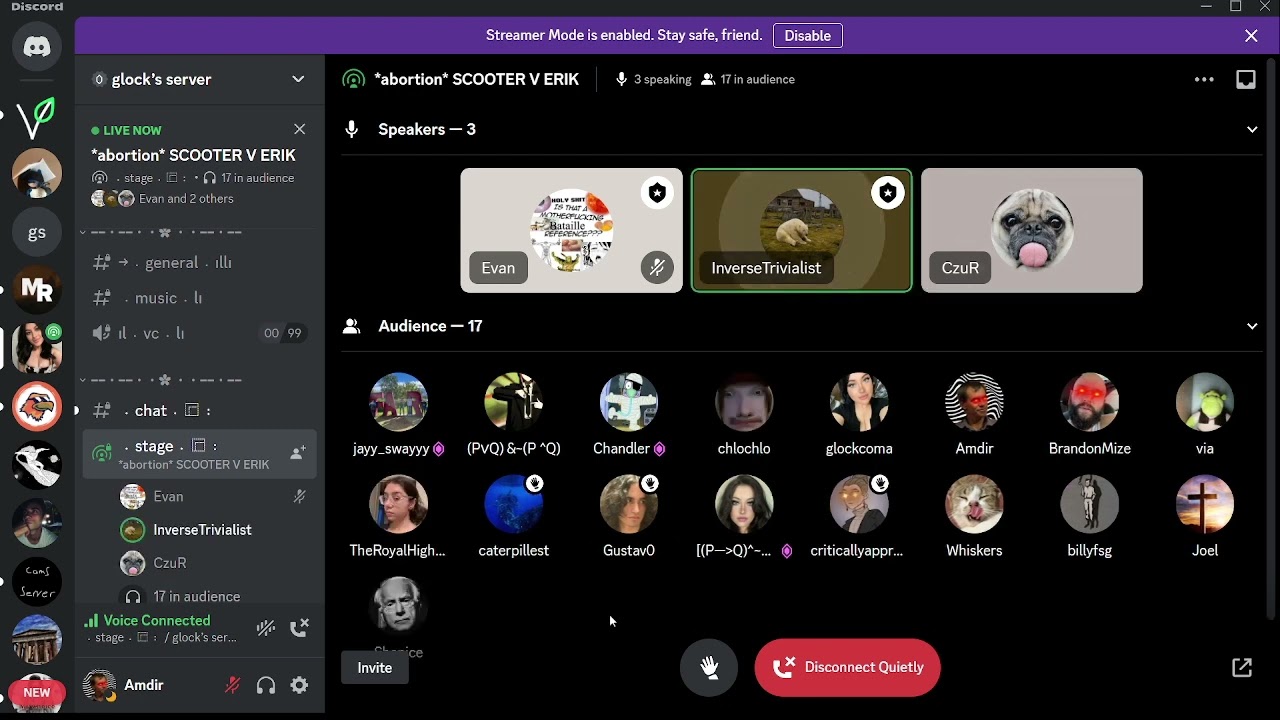Open InverseTrivialist's speaker tile
The width and height of the screenshot is (1280, 720).
tap(801, 230)
